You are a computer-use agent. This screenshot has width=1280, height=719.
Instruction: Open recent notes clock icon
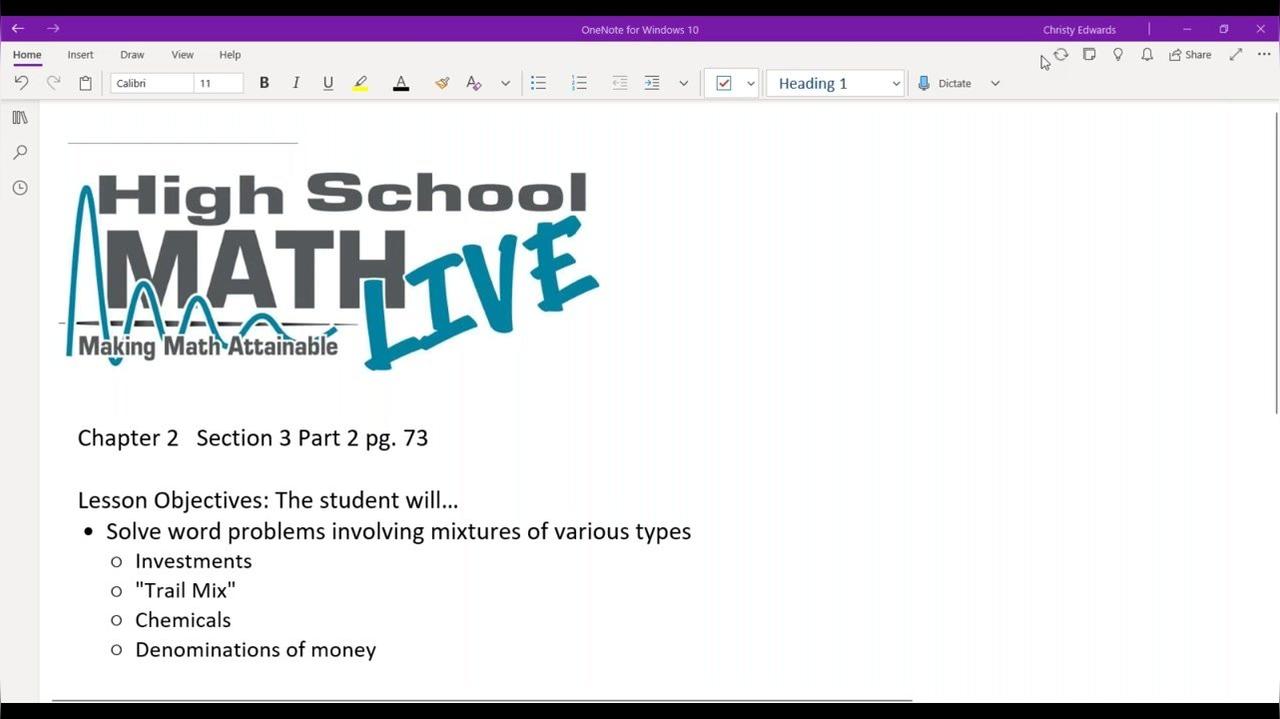pos(20,188)
